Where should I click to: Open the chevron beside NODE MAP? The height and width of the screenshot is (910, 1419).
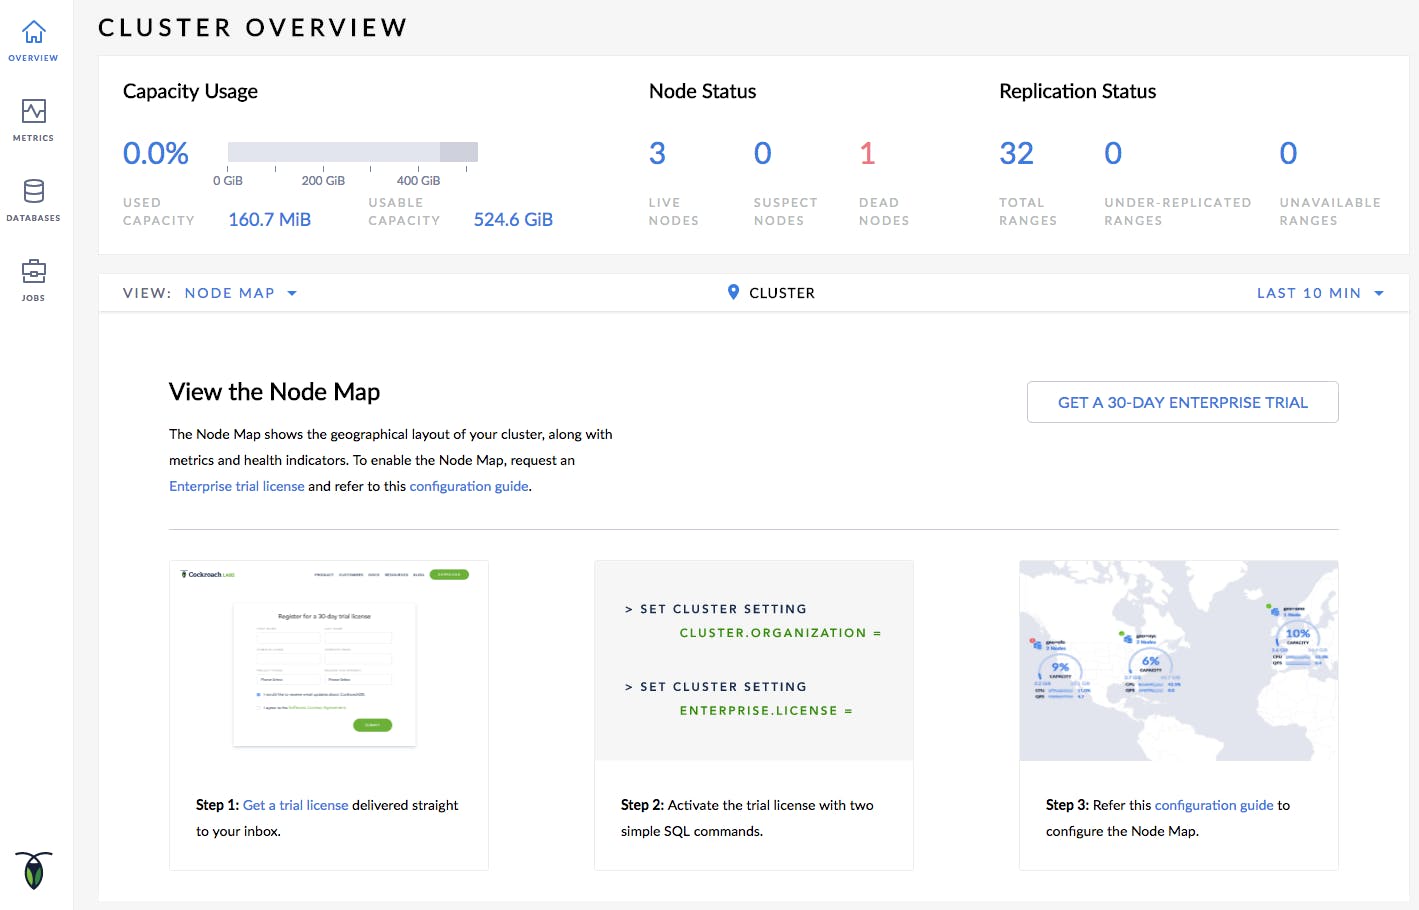coord(291,293)
